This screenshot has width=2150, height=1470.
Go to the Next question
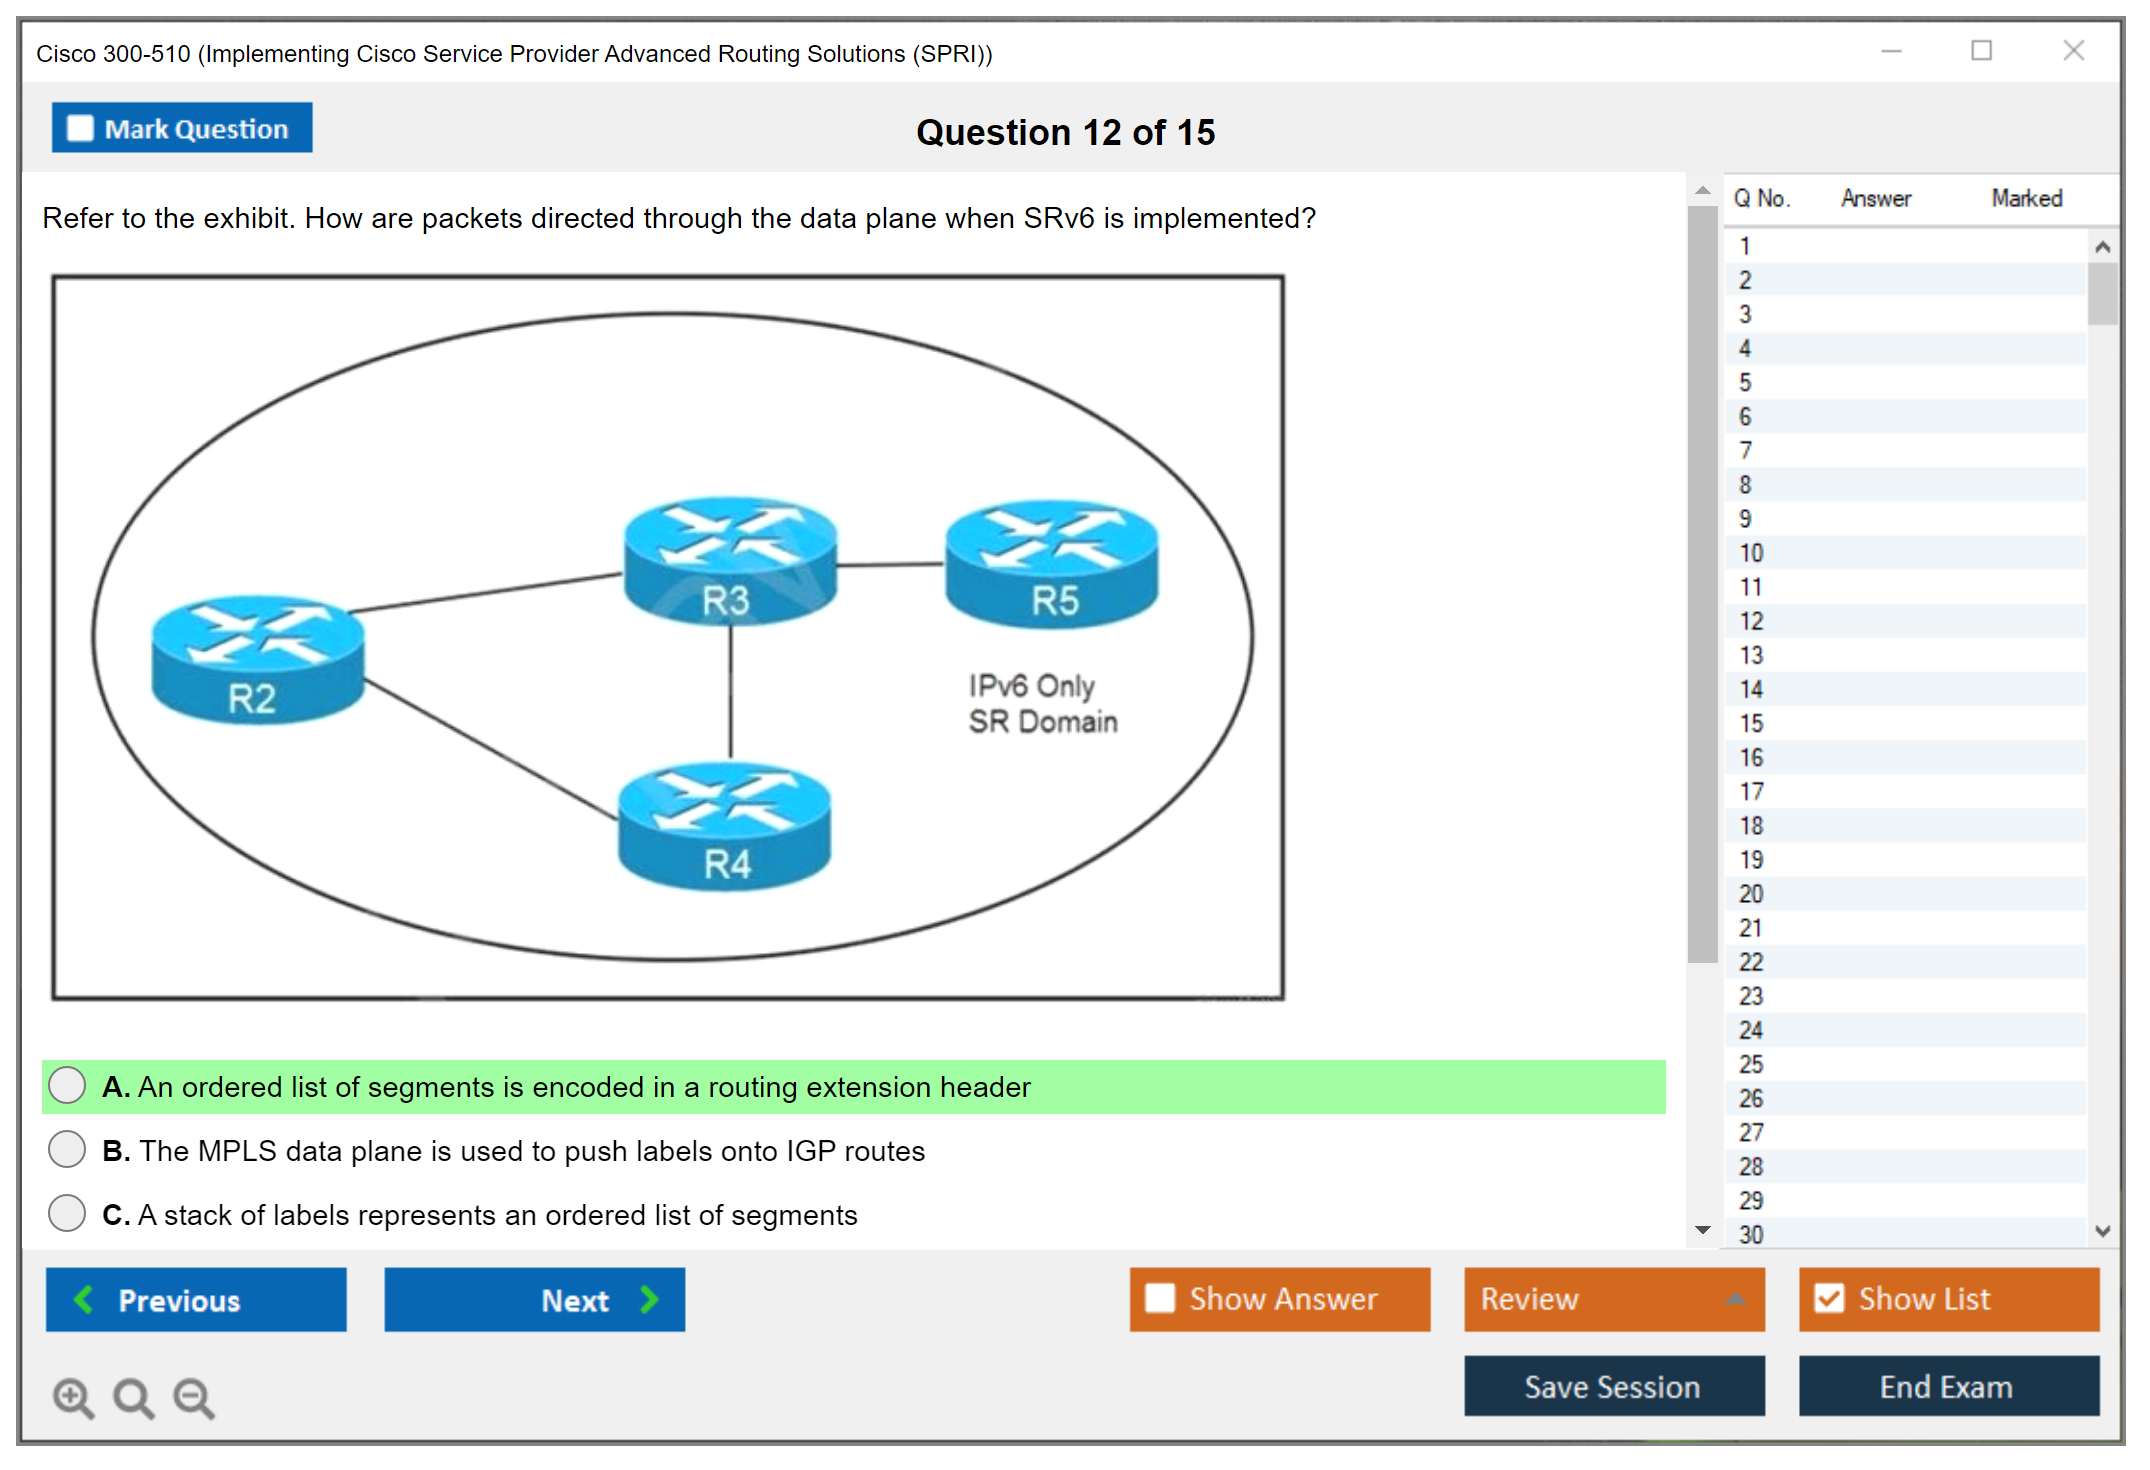coord(534,1299)
